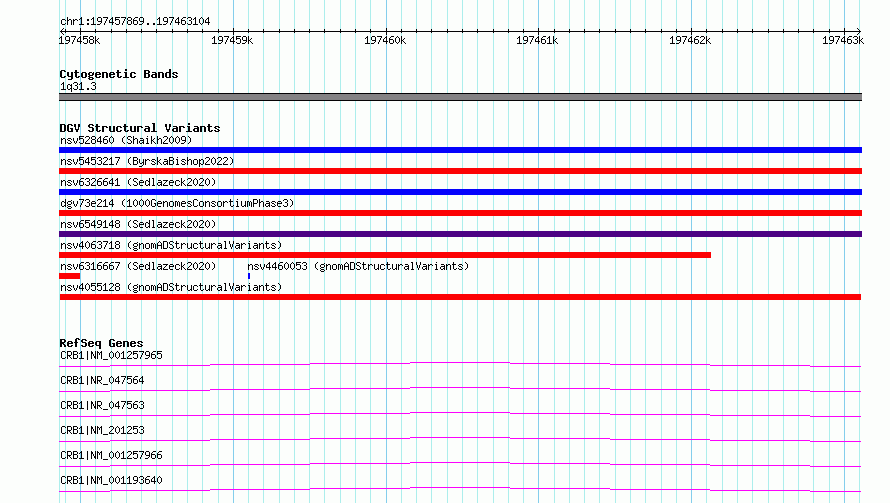
Task: Select the red bar under nsv4063718
Action: coord(385,255)
